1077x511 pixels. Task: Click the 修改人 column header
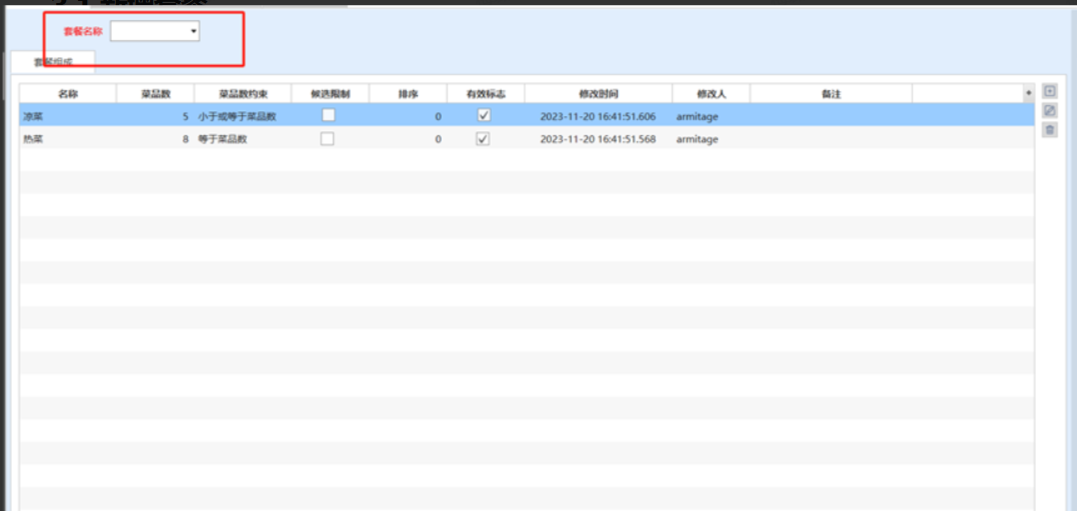[x=710, y=94]
